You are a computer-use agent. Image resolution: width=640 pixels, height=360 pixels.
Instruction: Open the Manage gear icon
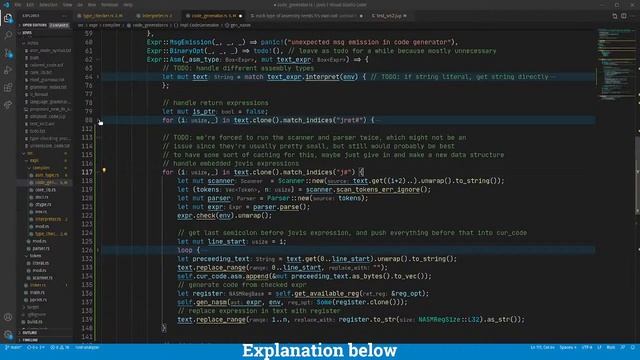8,334
